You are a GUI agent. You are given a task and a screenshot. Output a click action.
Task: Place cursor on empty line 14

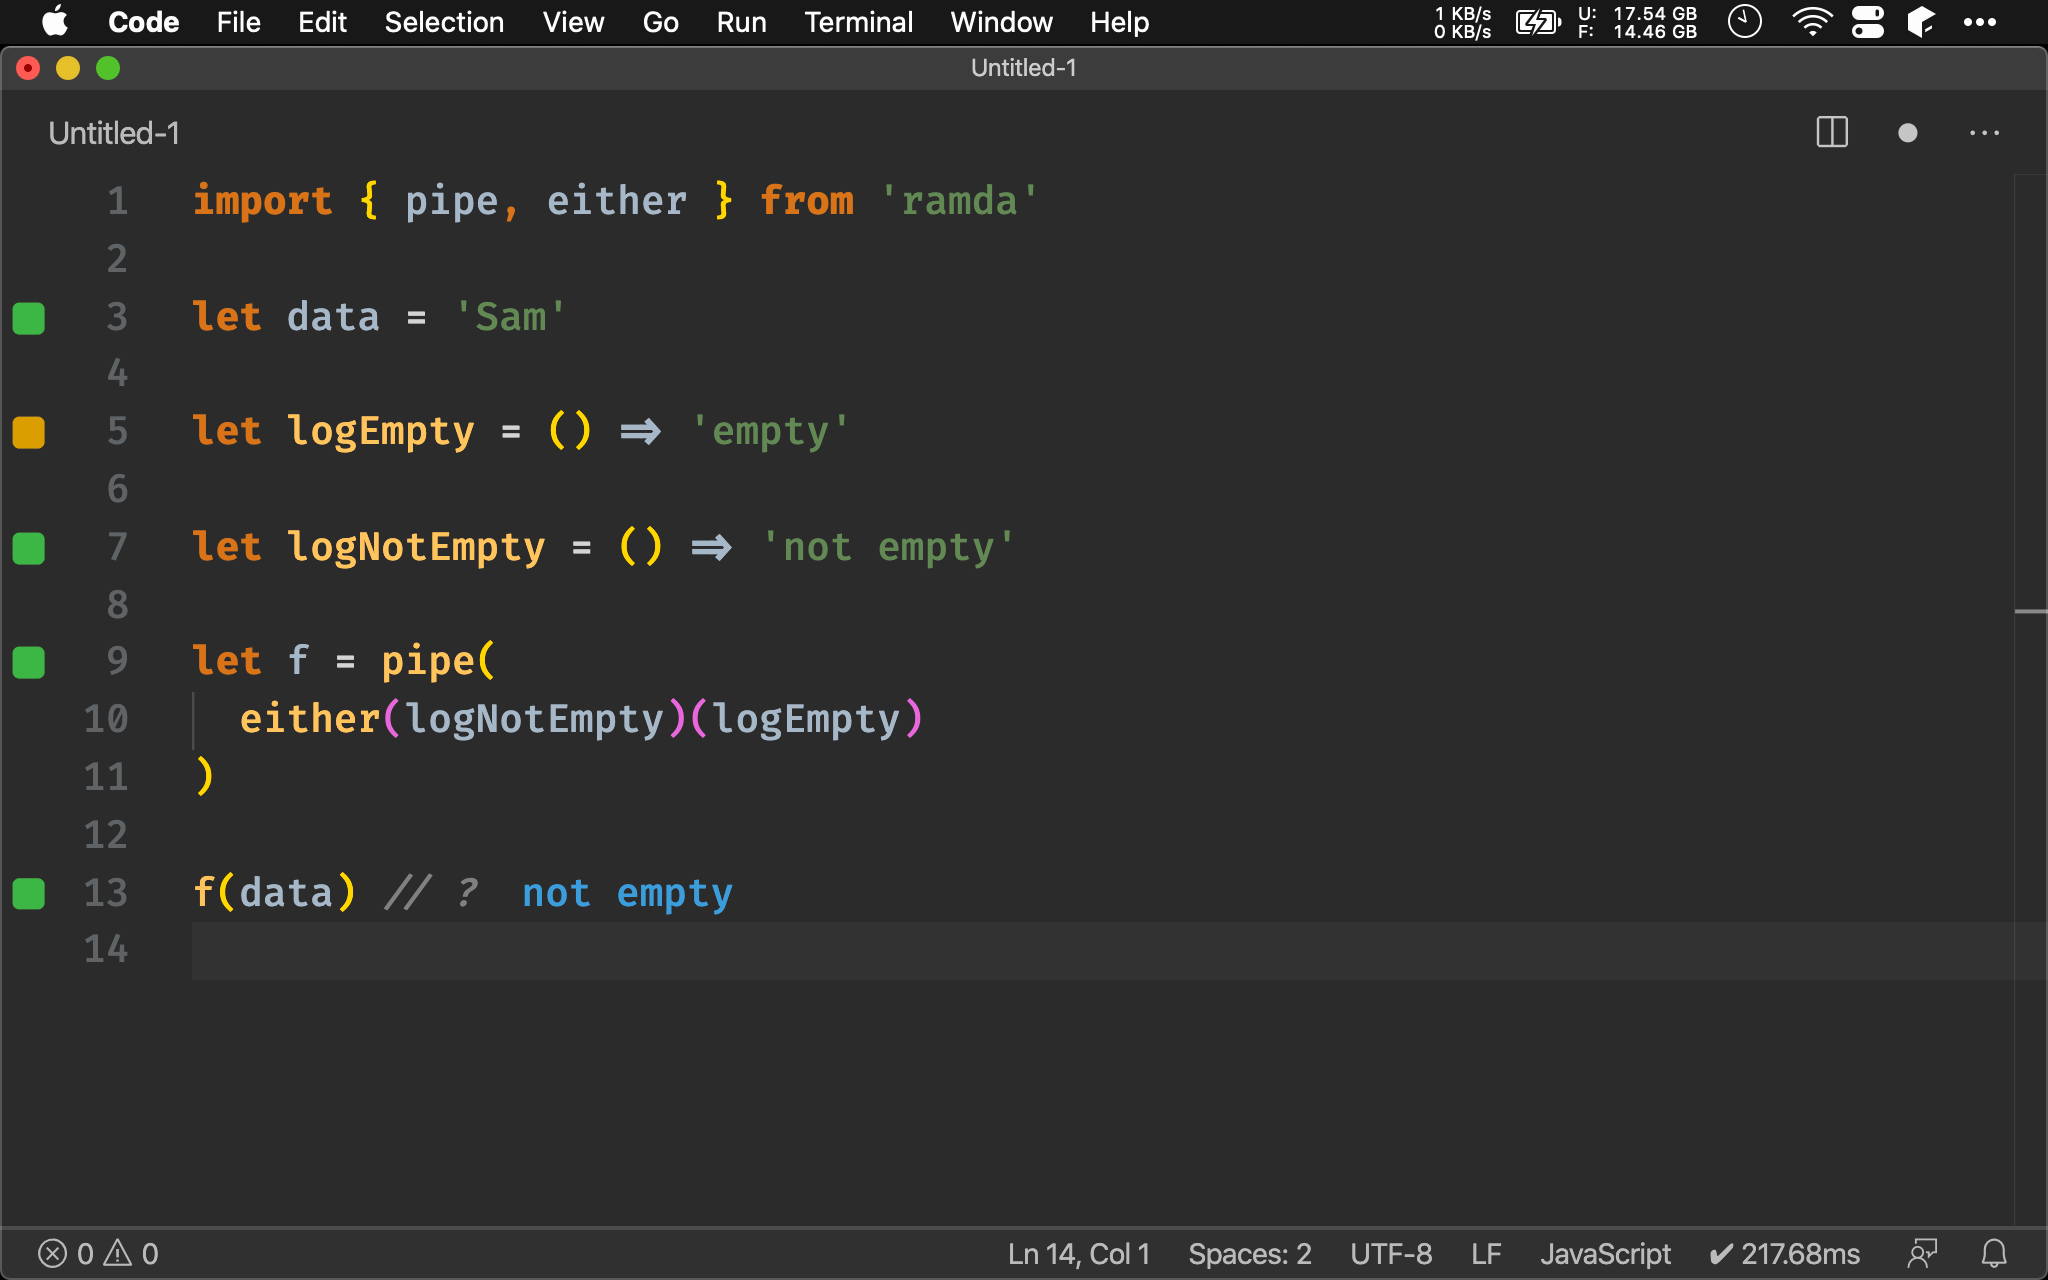point(1102,950)
